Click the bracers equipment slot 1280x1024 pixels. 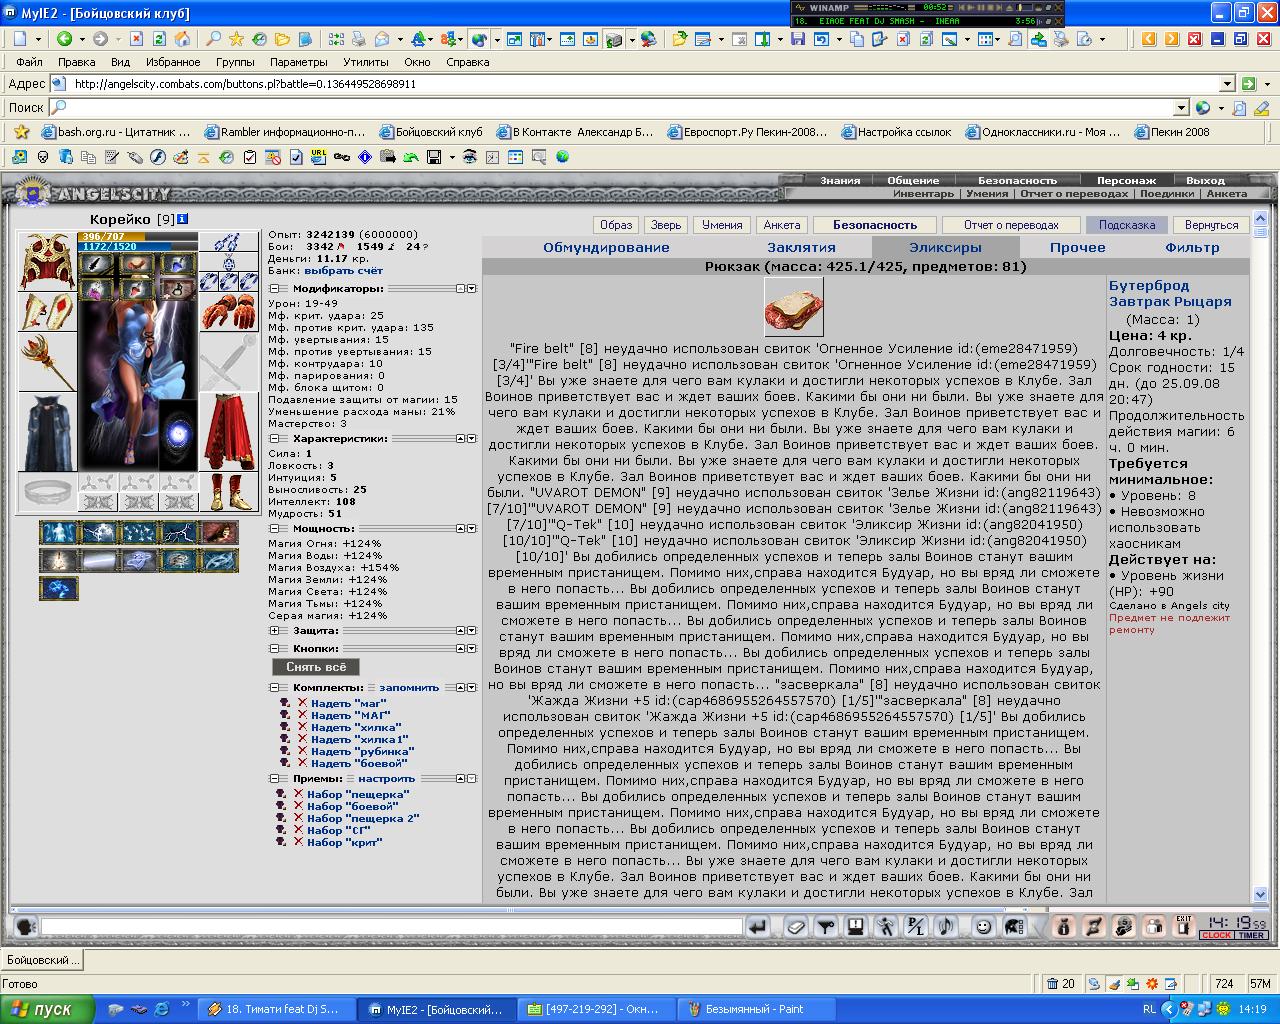point(47,312)
